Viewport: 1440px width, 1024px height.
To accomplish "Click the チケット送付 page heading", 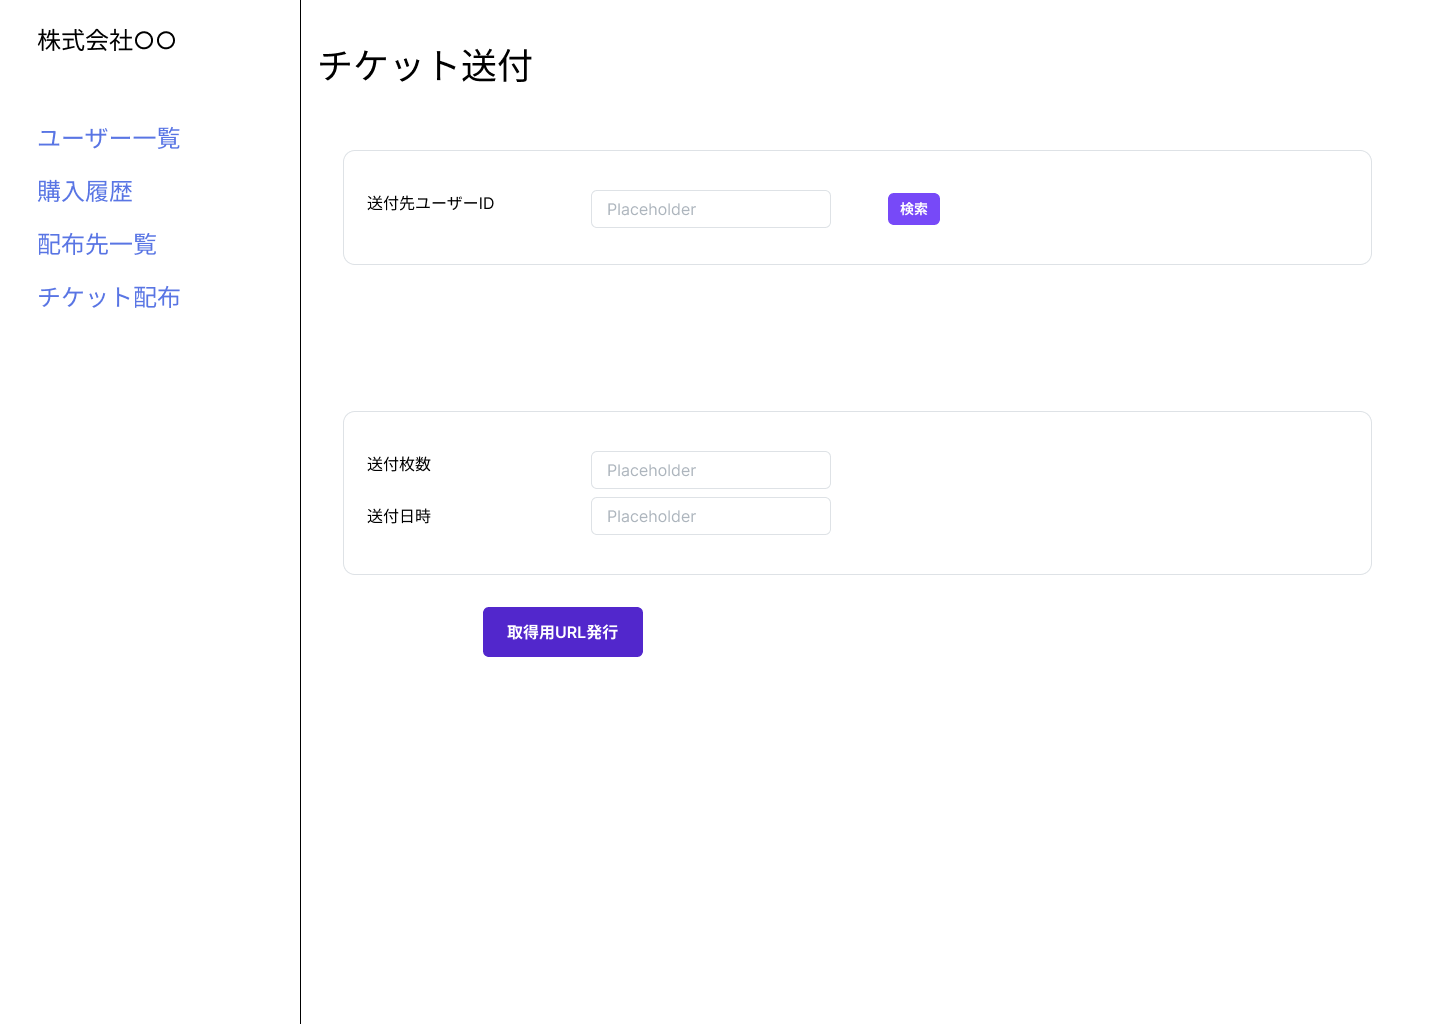I will [x=425, y=66].
